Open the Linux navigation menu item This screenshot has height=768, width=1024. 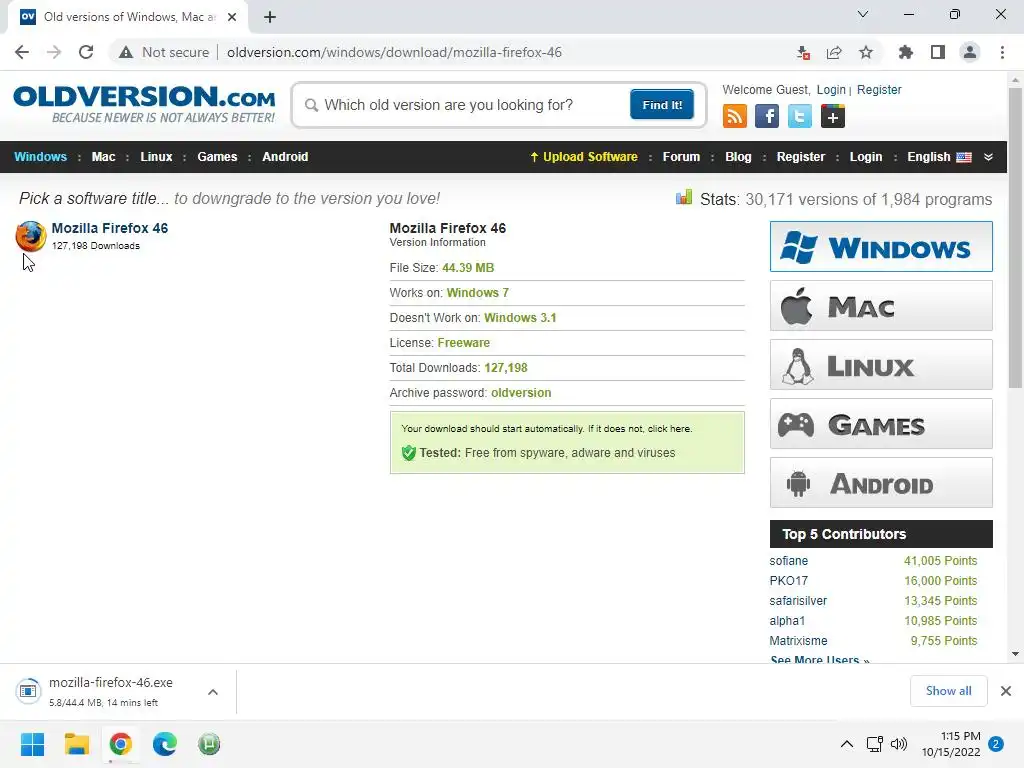(156, 157)
